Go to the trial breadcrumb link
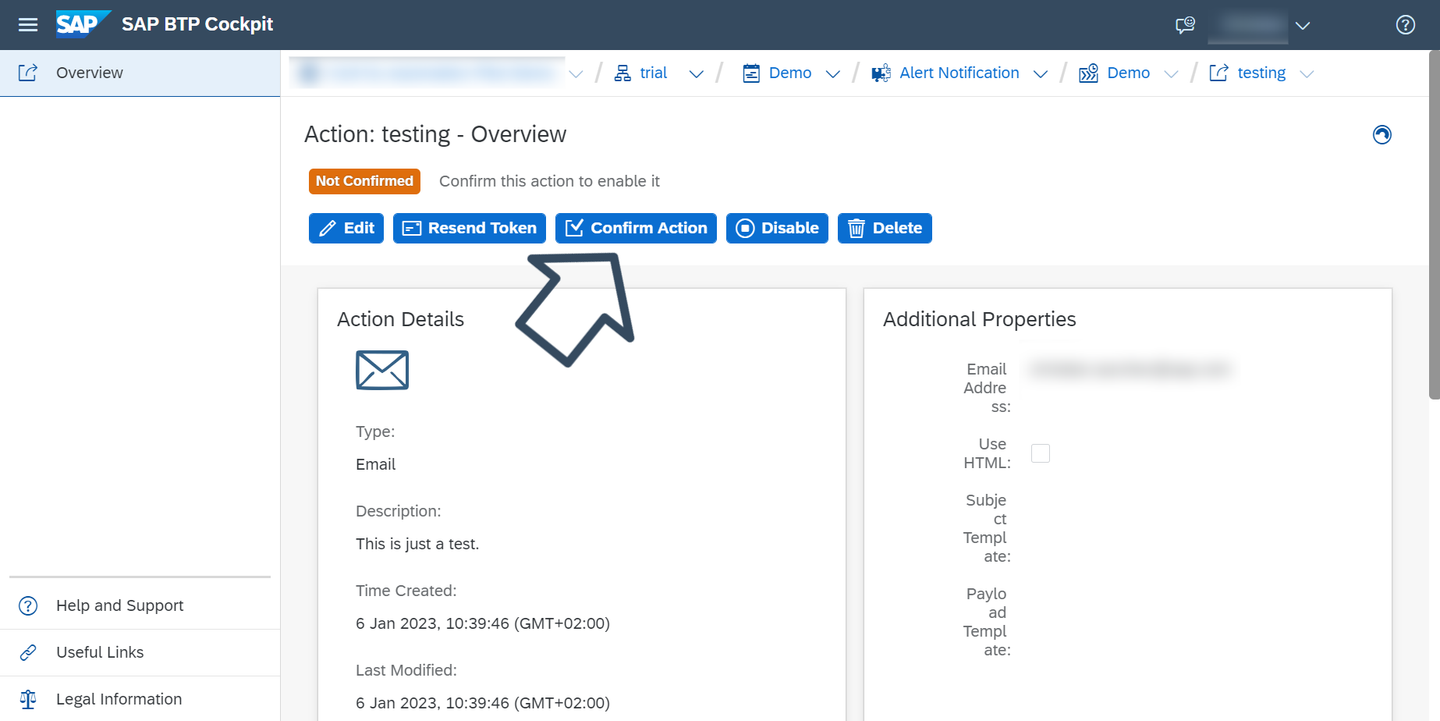This screenshot has width=1440, height=721. pyautogui.click(x=654, y=73)
